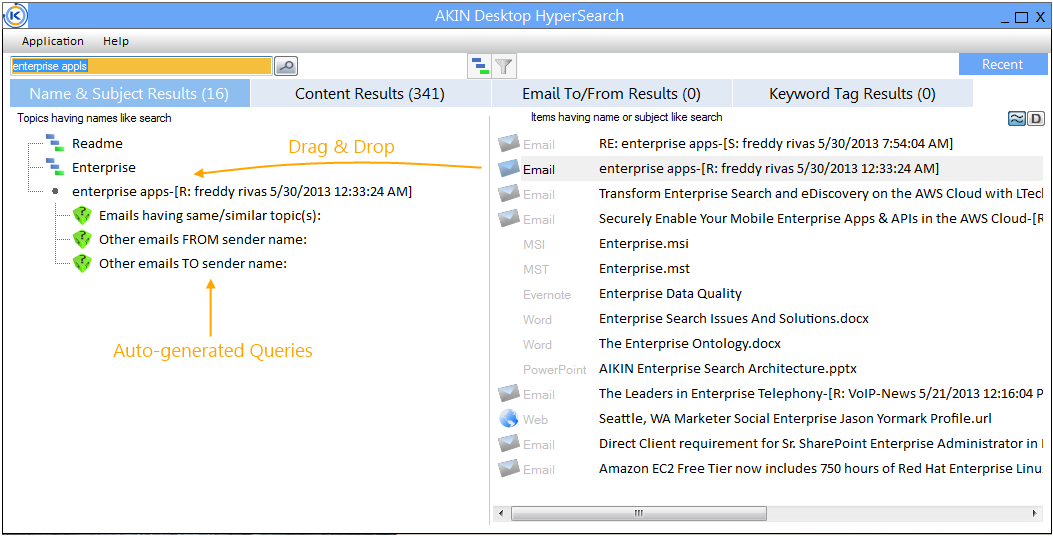Click the PowerPoint type label
Screen dimensions: 1053x536
555,369
